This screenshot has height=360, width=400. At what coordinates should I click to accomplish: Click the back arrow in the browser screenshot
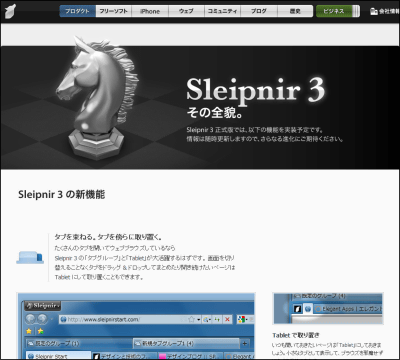pyautogui.click(x=31, y=319)
